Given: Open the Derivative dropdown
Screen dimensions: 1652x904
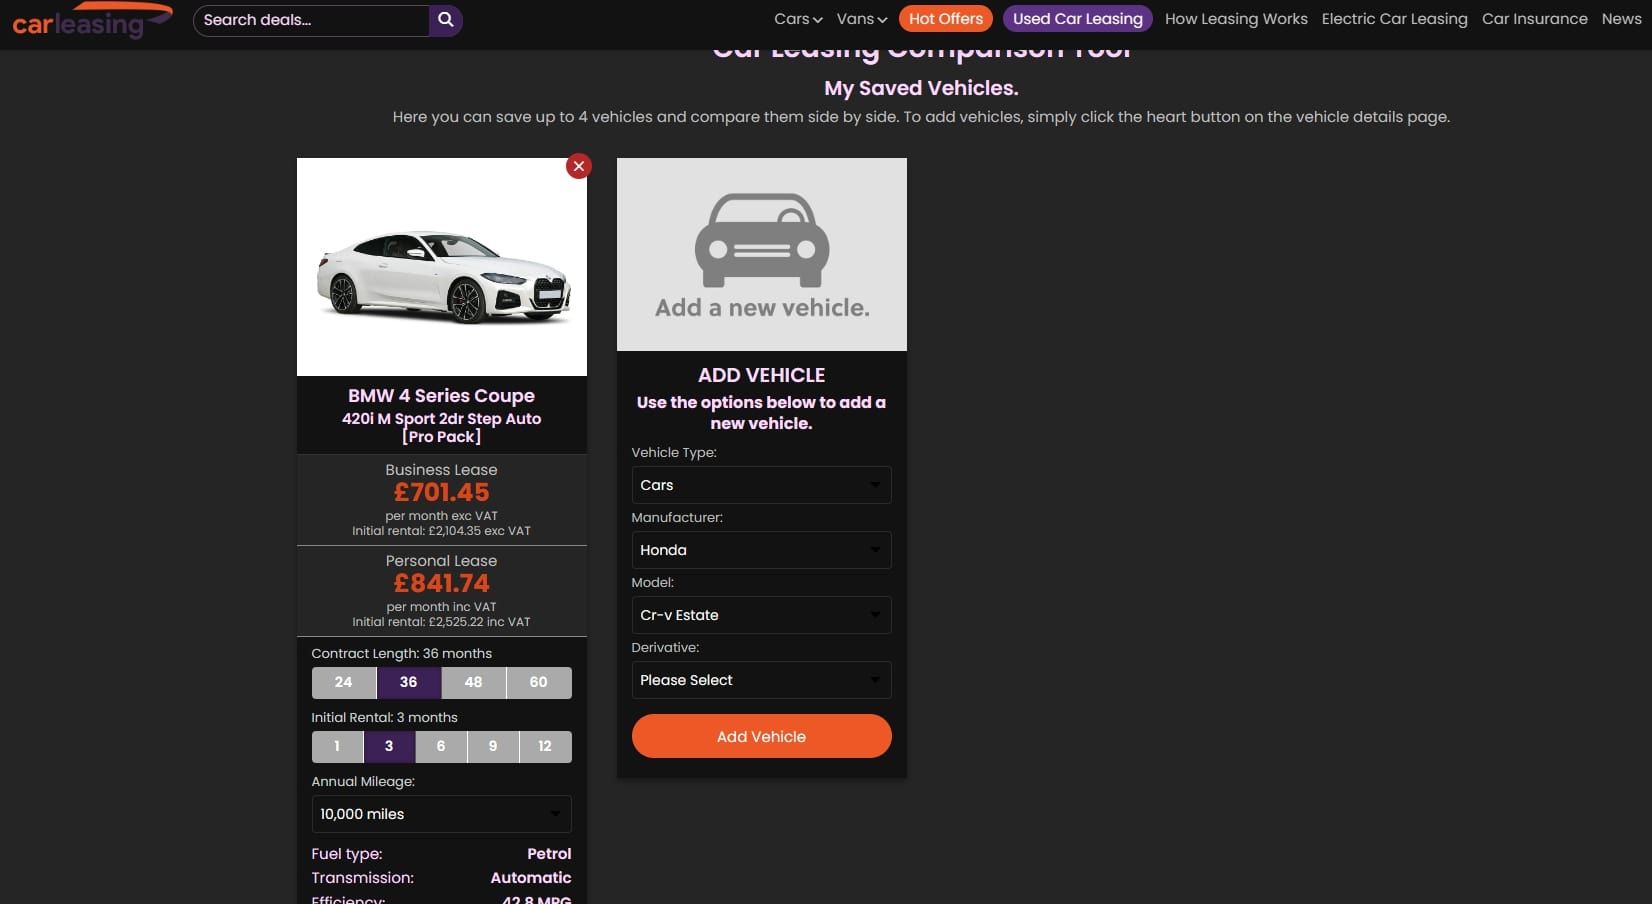Looking at the screenshot, I should click(x=760, y=680).
